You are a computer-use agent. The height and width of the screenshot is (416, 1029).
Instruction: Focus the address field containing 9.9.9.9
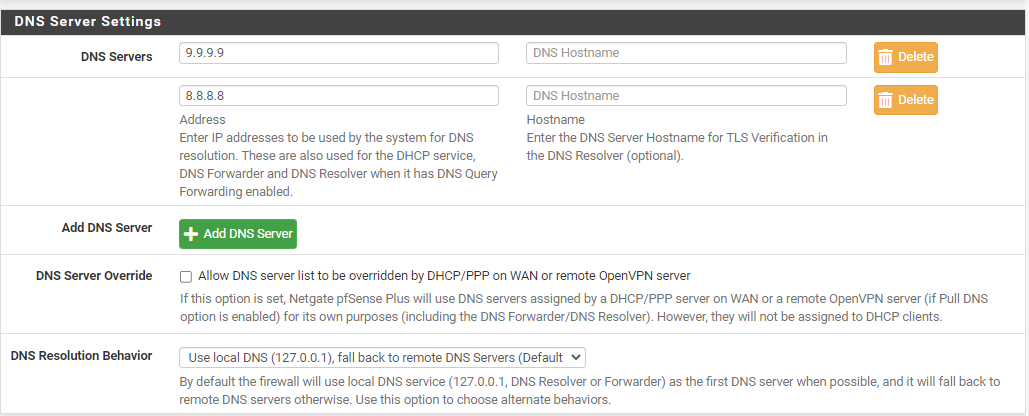tap(339, 53)
